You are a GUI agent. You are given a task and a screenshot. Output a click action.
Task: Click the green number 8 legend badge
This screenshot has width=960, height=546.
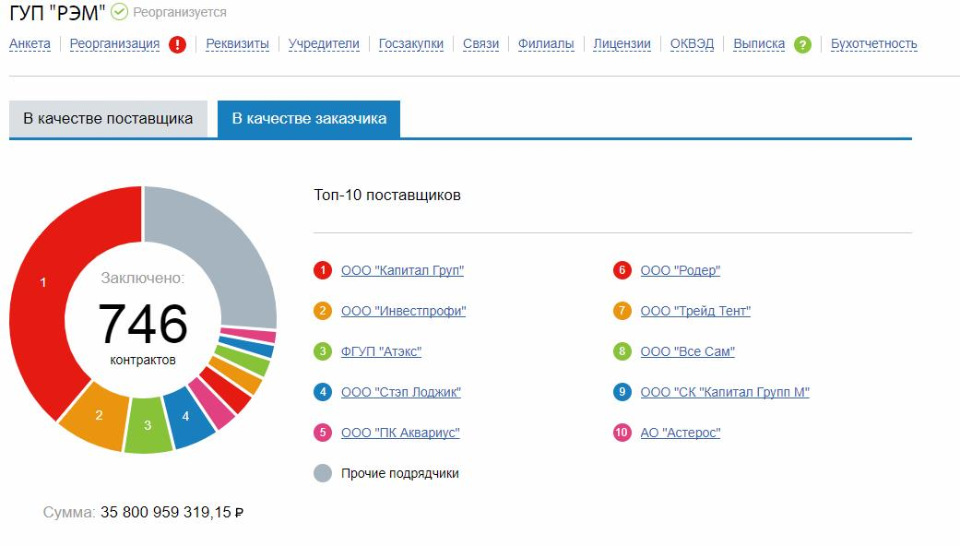click(622, 351)
